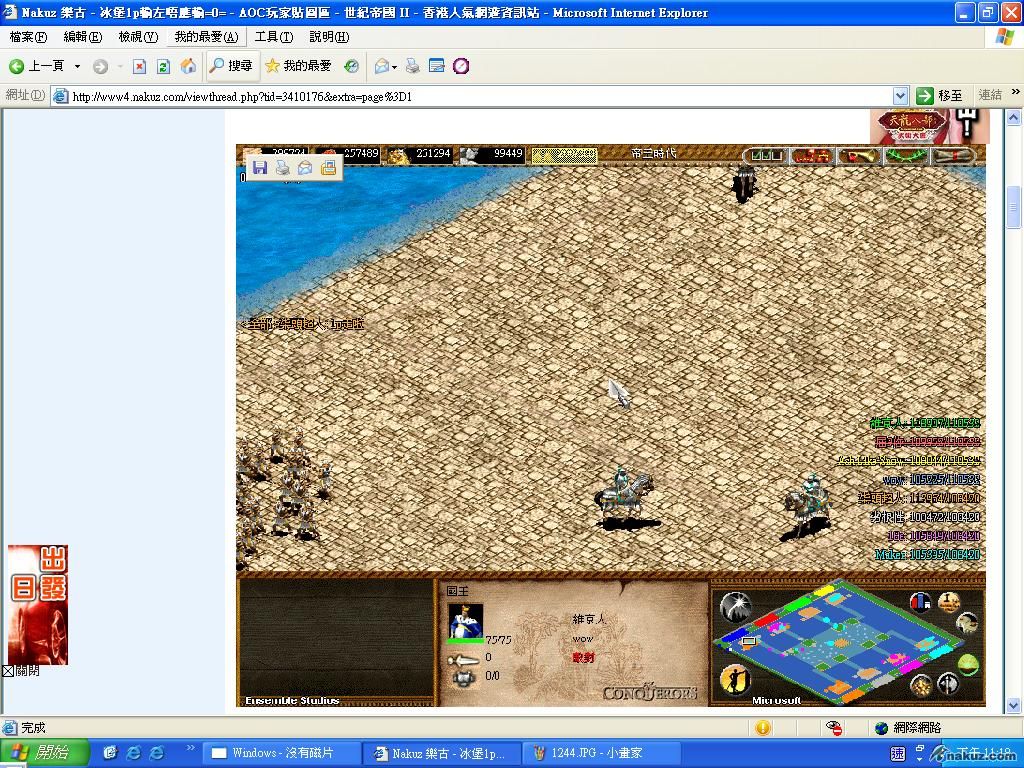The width and height of the screenshot is (1024, 768).
Task: Open the 說明(H) menu
Action: pyautogui.click(x=328, y=37)
